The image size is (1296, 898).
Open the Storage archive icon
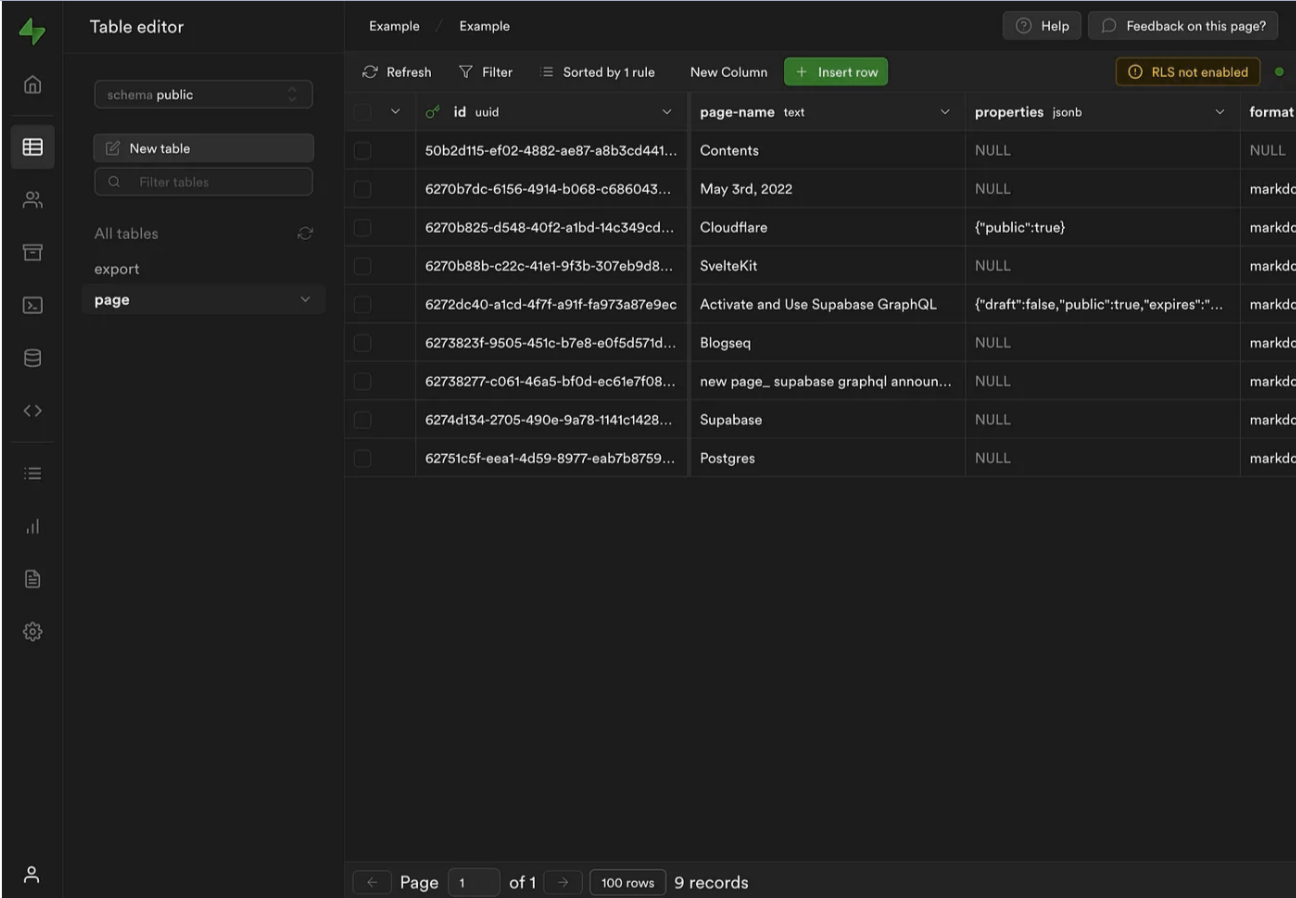[x=32, y=253]
